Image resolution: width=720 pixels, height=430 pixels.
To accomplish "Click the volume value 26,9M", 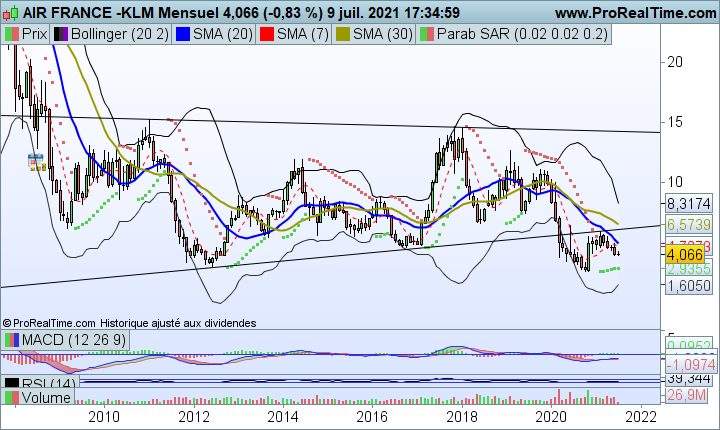I will (x=686, y=394).
